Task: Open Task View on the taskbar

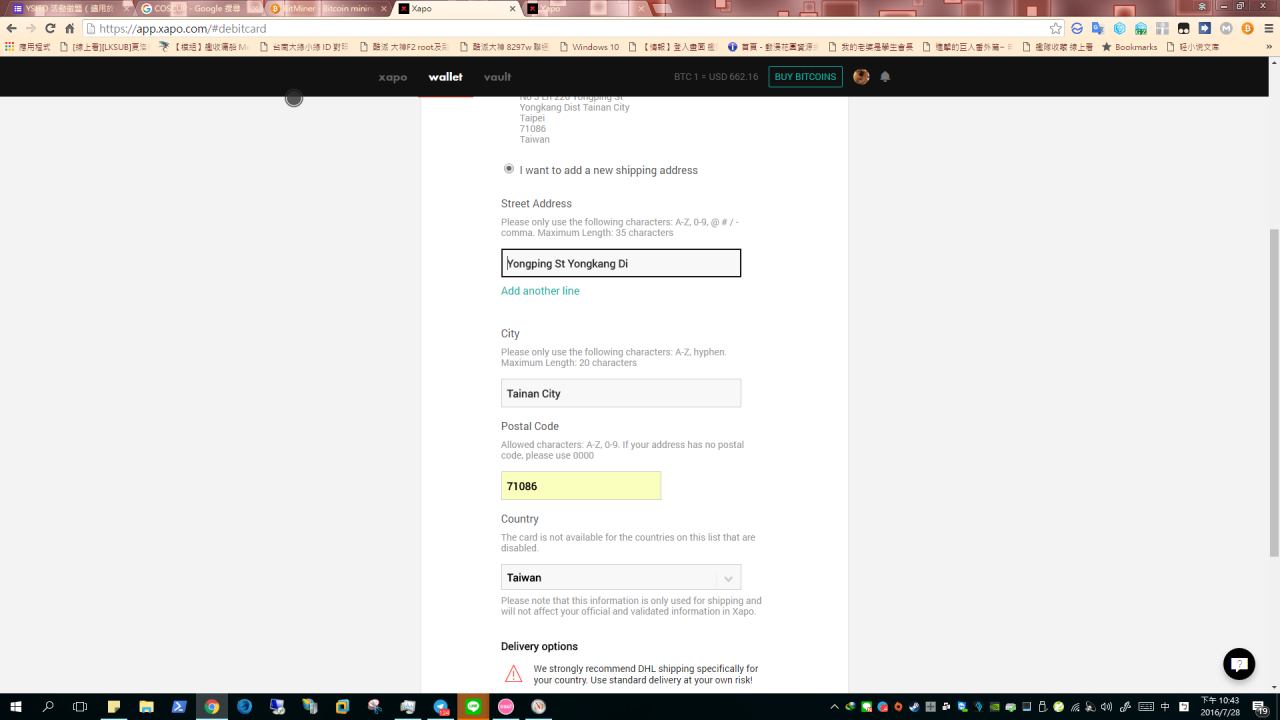Action: (x=80, y=707)
